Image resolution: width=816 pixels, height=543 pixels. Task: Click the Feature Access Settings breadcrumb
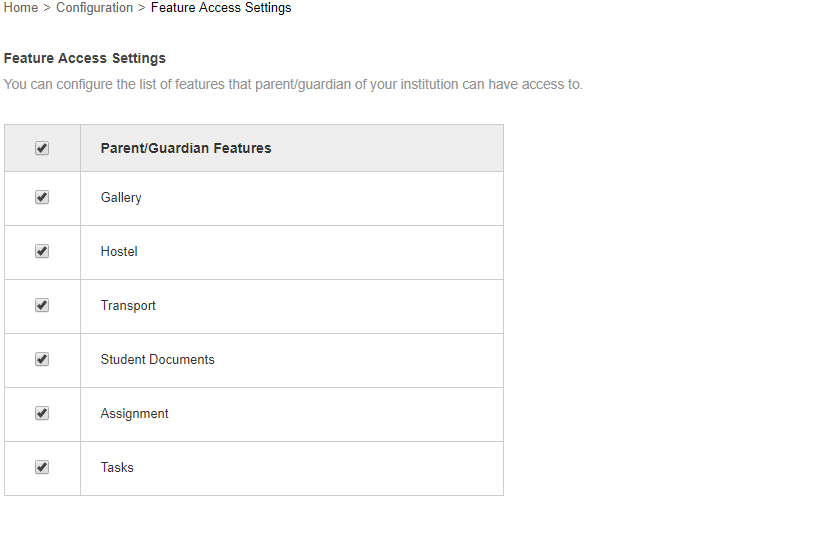221,8
